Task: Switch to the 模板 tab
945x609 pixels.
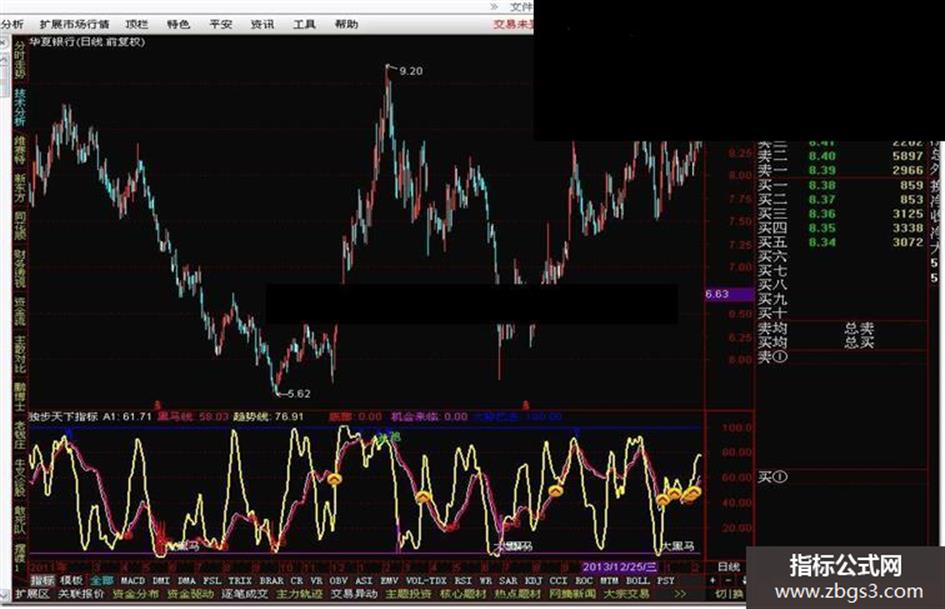Action: (x=72, y=581)
